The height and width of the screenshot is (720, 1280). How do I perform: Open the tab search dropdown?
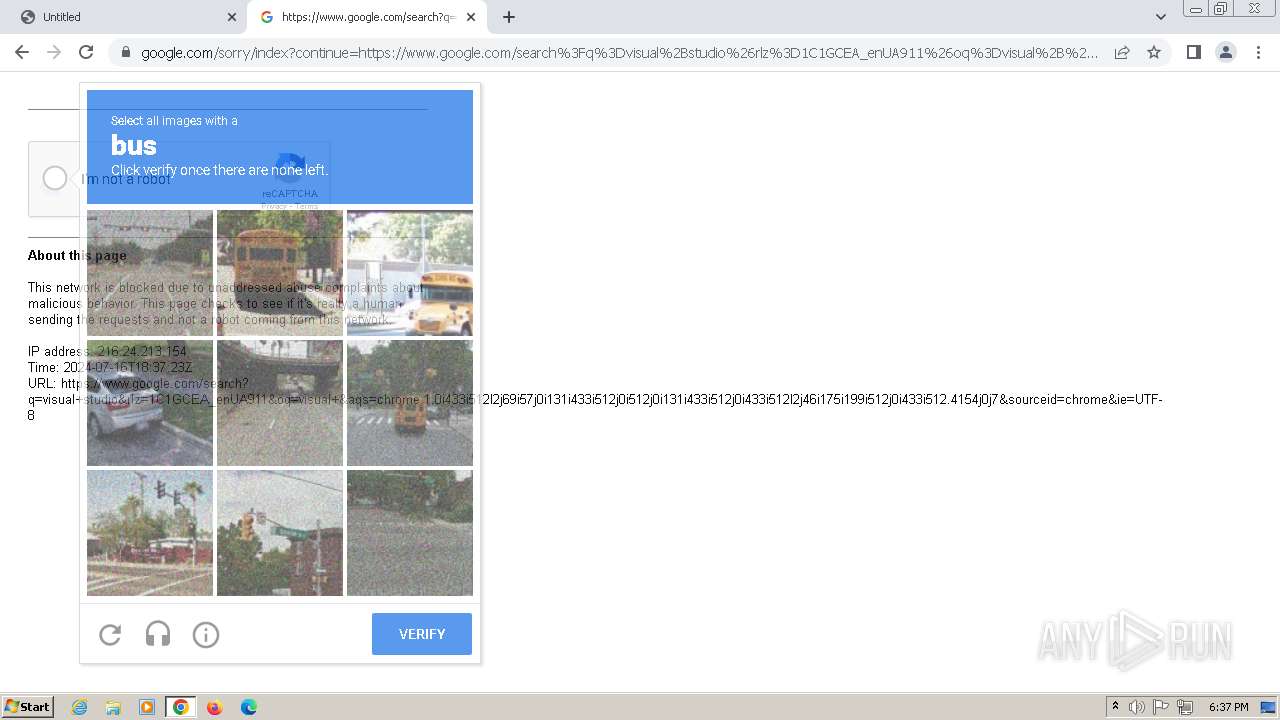tap(1160, 17)
